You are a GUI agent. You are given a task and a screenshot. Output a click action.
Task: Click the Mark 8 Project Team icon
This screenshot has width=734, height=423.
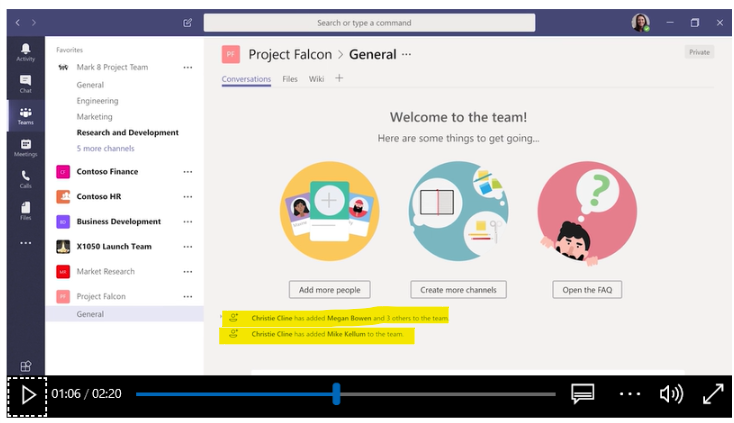(63, 67)
